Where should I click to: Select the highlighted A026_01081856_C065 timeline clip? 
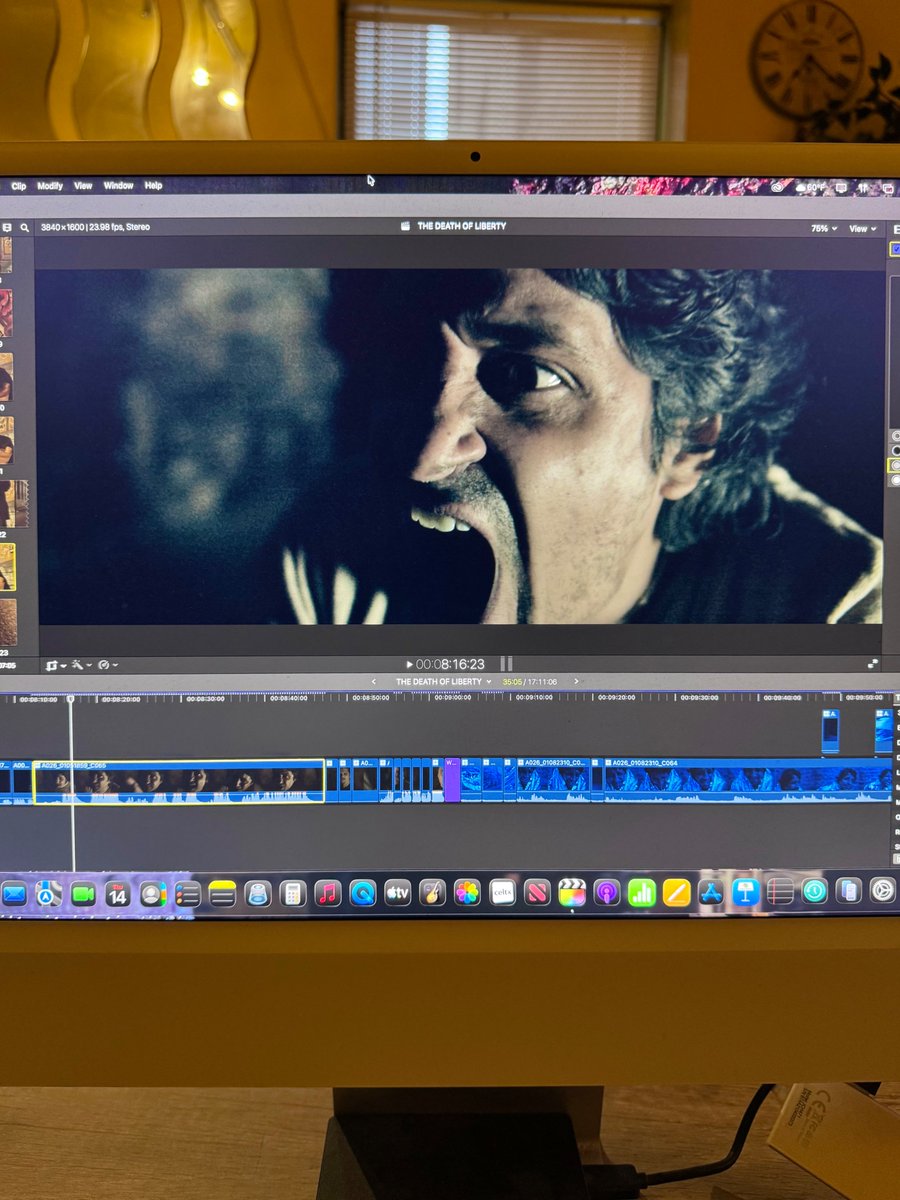pyautogui.click(x=179, y=782)
